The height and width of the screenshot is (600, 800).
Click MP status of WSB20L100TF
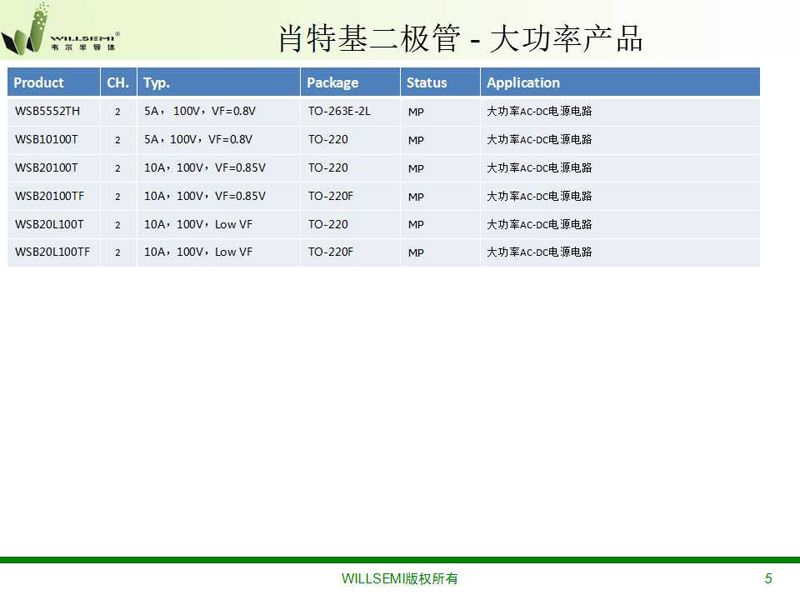[x=416, y=253]
